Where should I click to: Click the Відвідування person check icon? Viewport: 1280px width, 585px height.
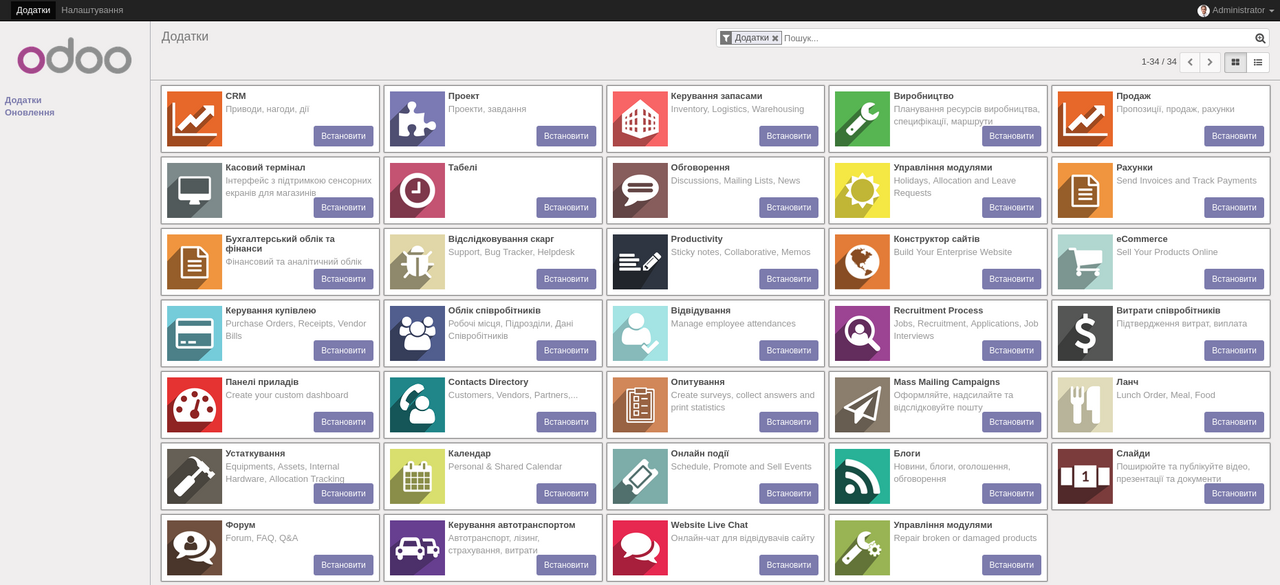click(x=640, y=333)
